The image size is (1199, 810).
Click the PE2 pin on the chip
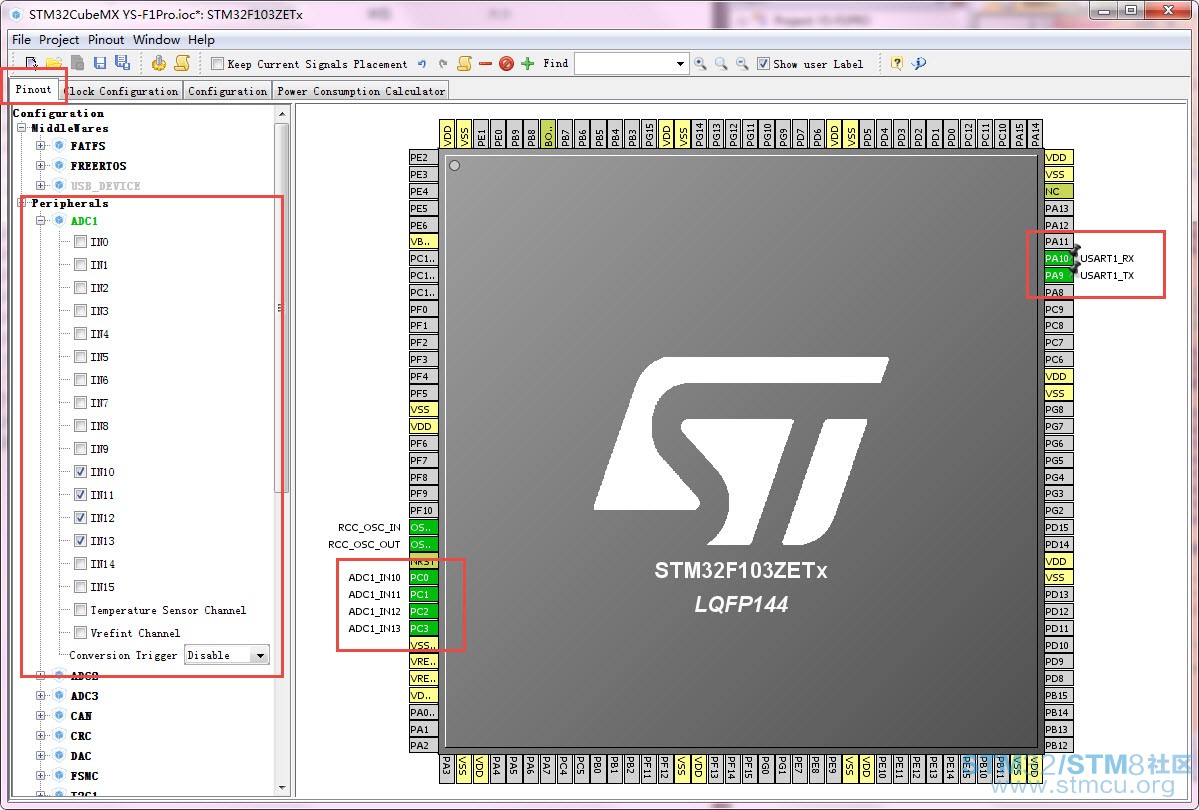point(424,158)
